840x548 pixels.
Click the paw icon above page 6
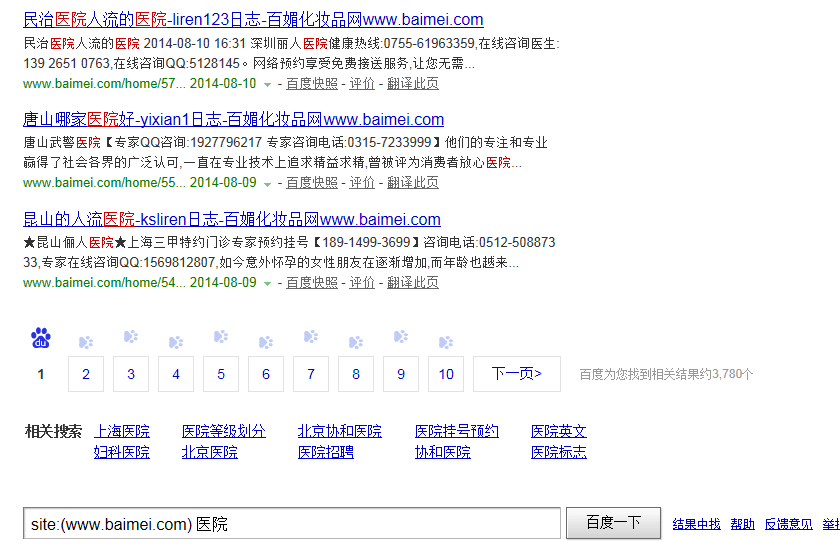click(266, 342)
